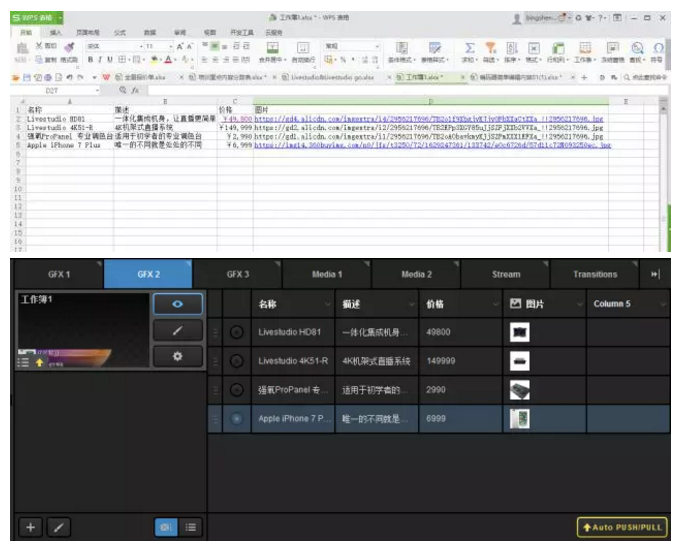The width and height of the screenshot is (681, 548).
Task: Toggle italic formatting in WPS
Action: click(x=100, y=59)
